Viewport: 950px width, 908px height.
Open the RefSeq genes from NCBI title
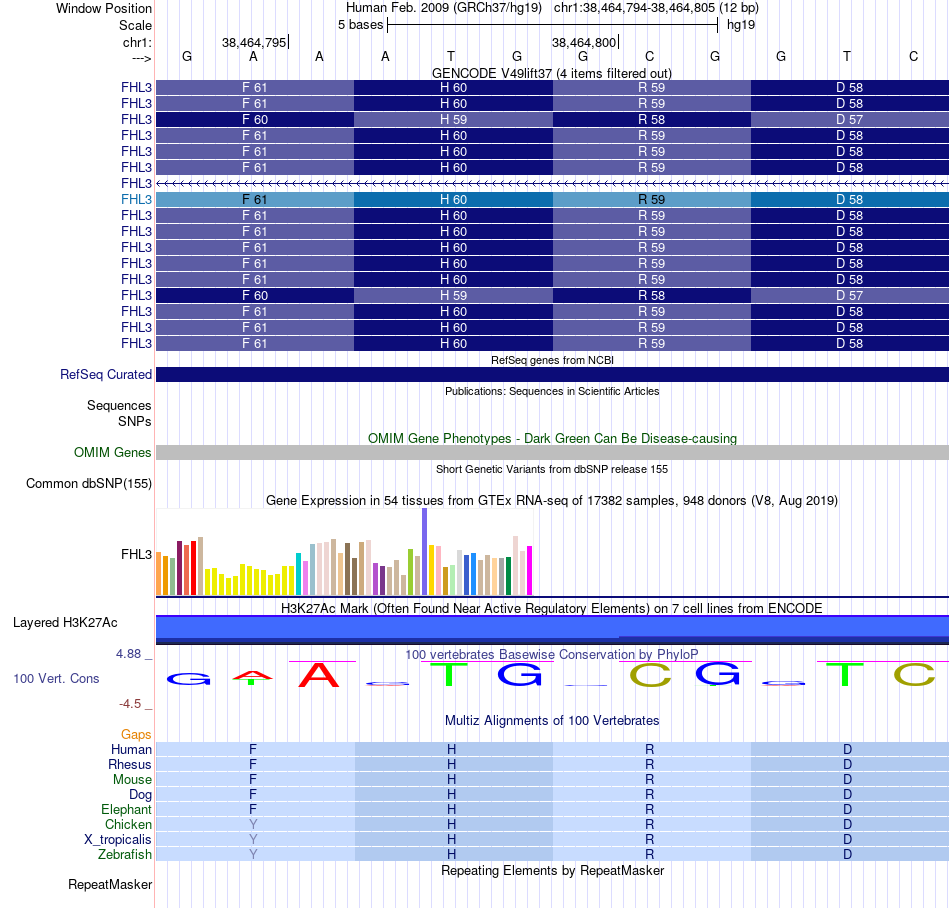552,360
